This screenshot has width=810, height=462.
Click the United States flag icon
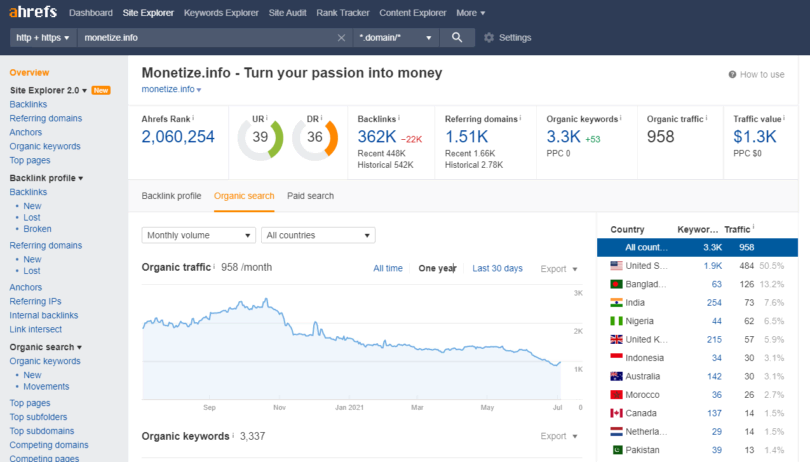[616, 266]
